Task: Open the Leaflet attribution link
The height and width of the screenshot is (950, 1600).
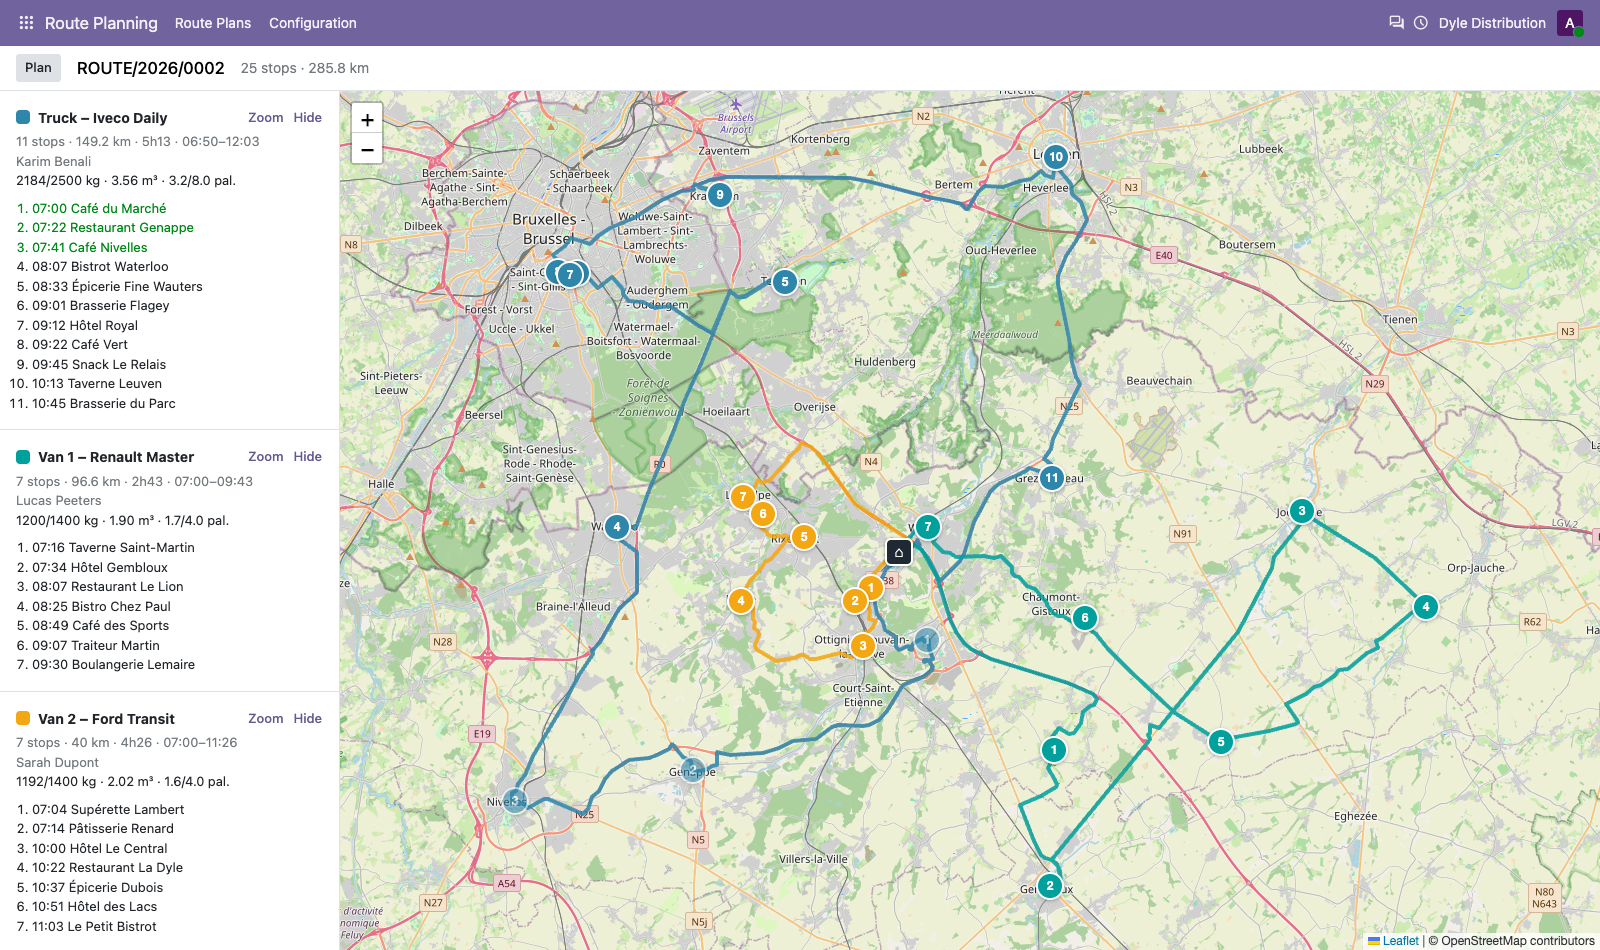Action: [1400, 941]
